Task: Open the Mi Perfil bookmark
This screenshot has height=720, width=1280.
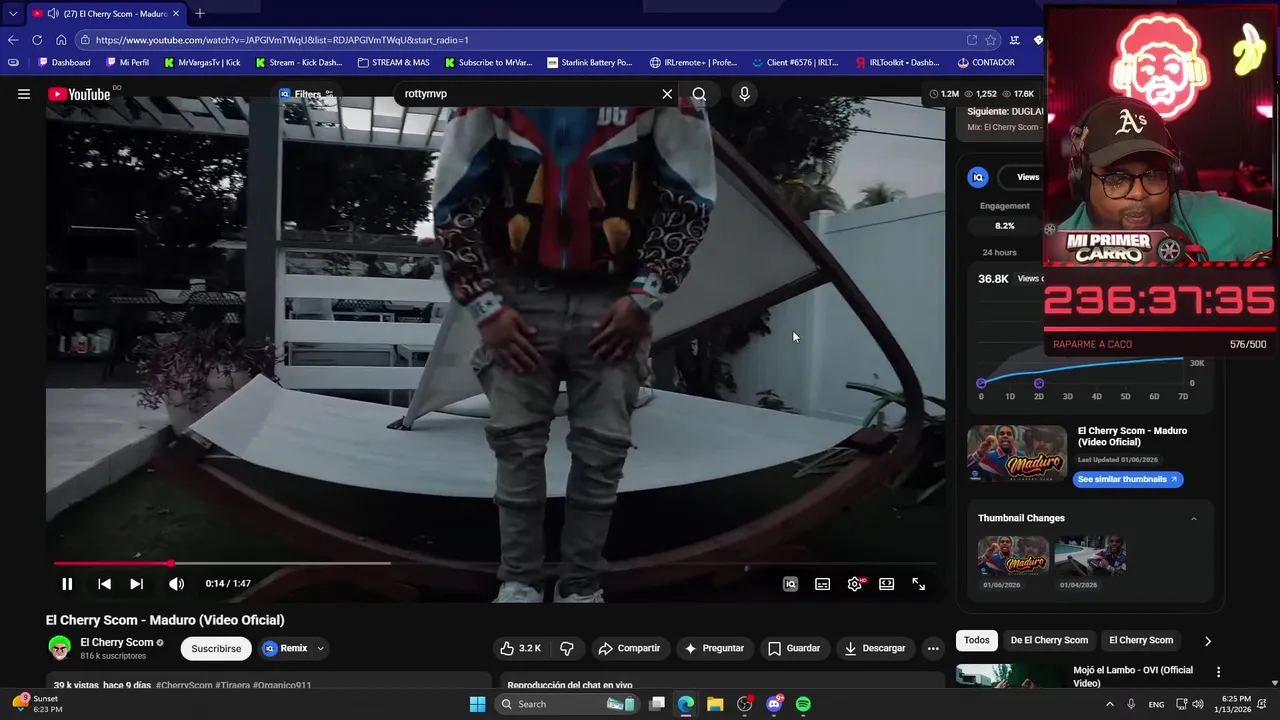Action: pos(126,62)
